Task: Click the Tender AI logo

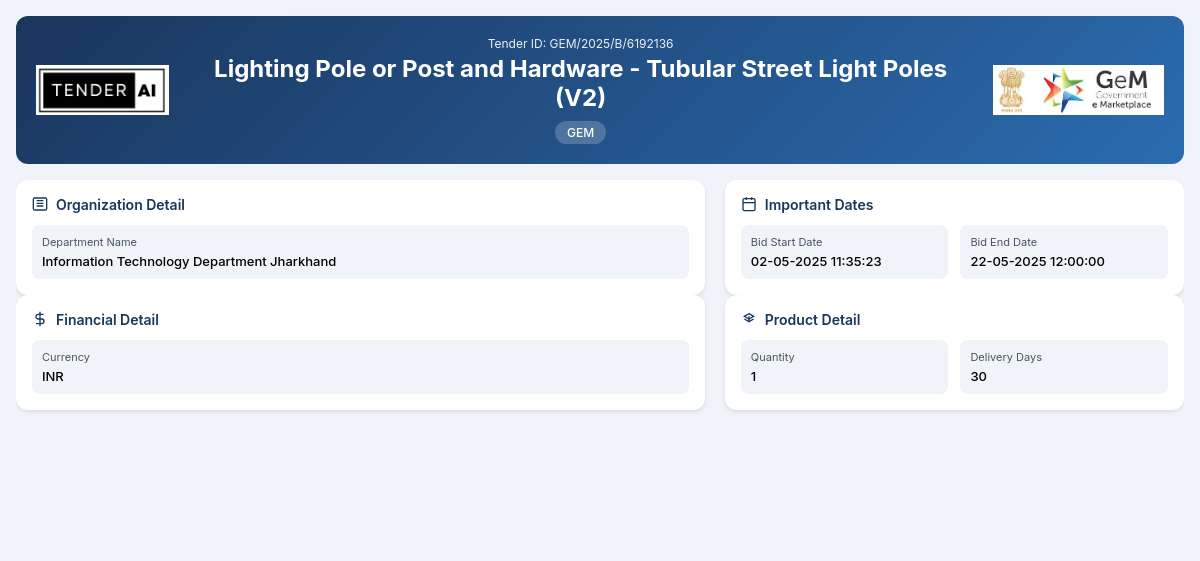Action: 102,90
